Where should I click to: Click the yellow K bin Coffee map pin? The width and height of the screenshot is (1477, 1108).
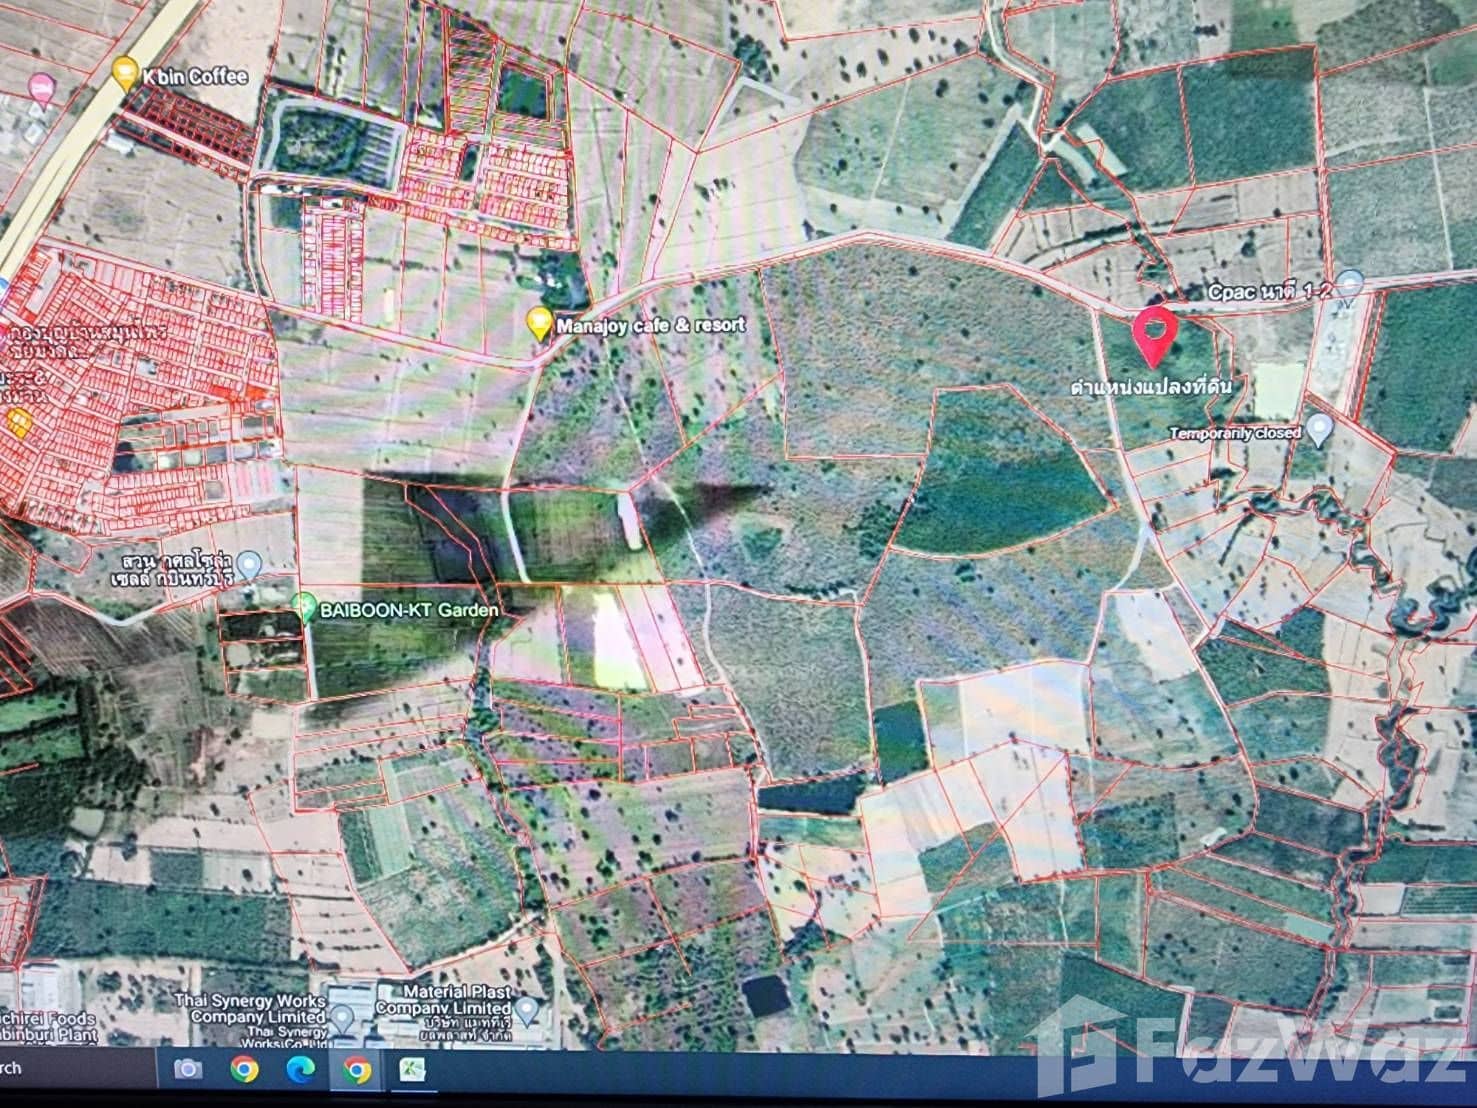(124, 72)
